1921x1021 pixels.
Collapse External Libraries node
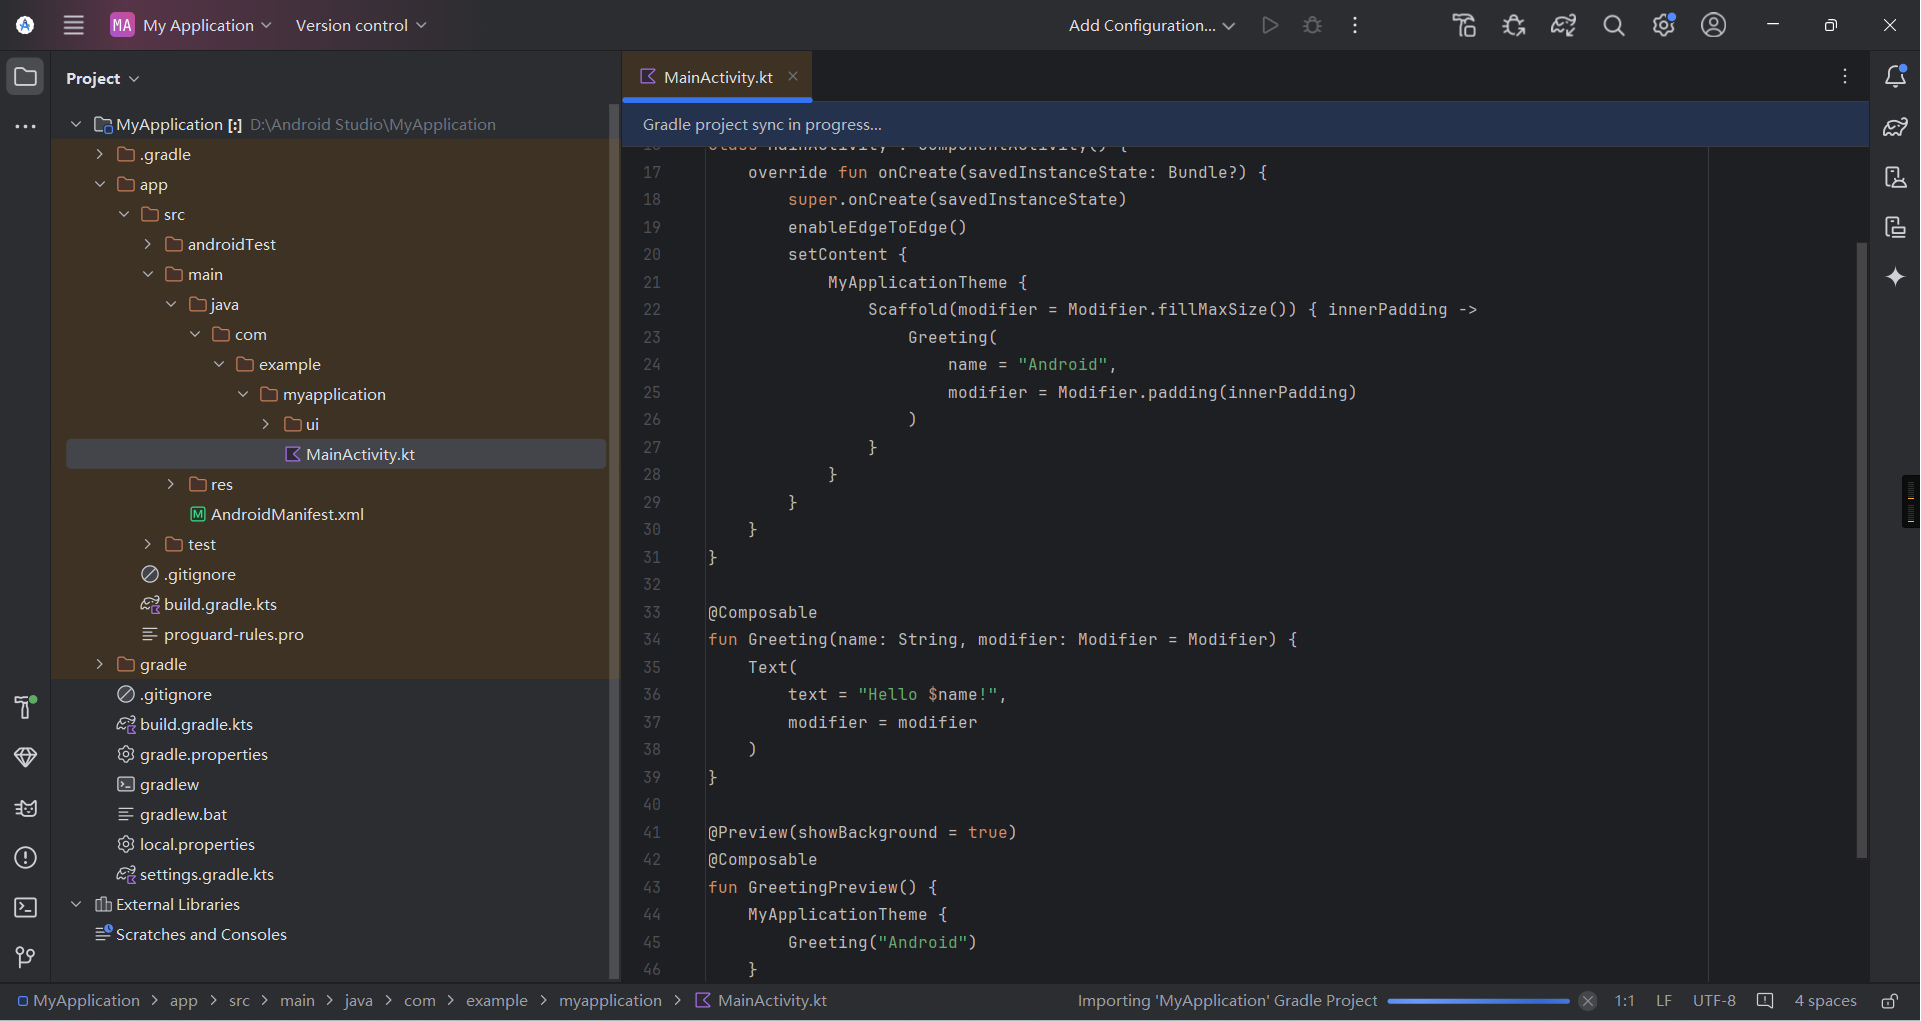pyautogui.click(x=76, y=904)
